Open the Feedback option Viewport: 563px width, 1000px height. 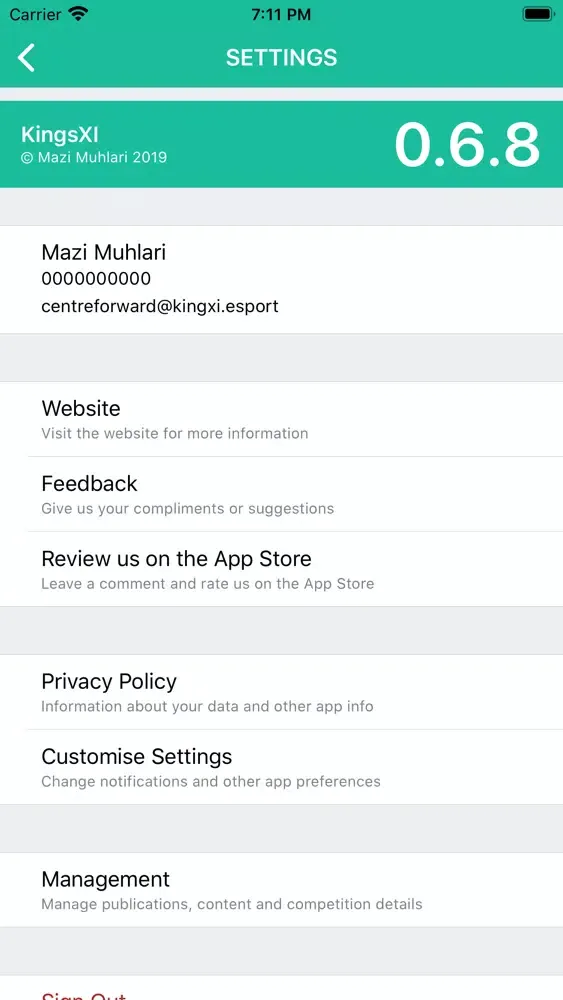(281, 494)
